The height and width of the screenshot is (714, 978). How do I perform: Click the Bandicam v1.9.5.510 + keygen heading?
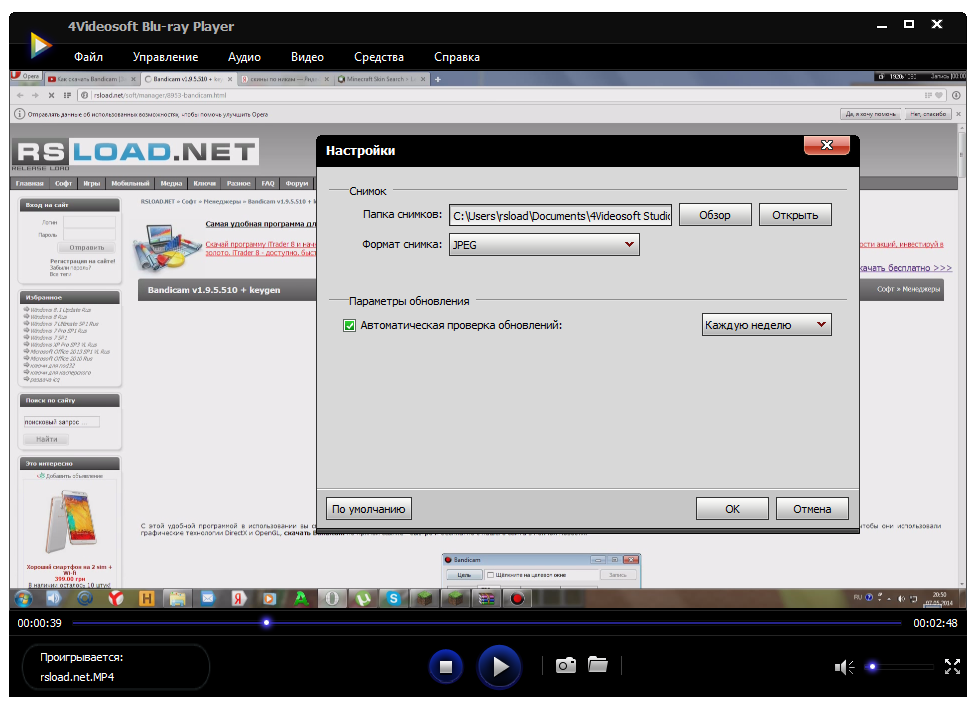click(x=214, y=290)
